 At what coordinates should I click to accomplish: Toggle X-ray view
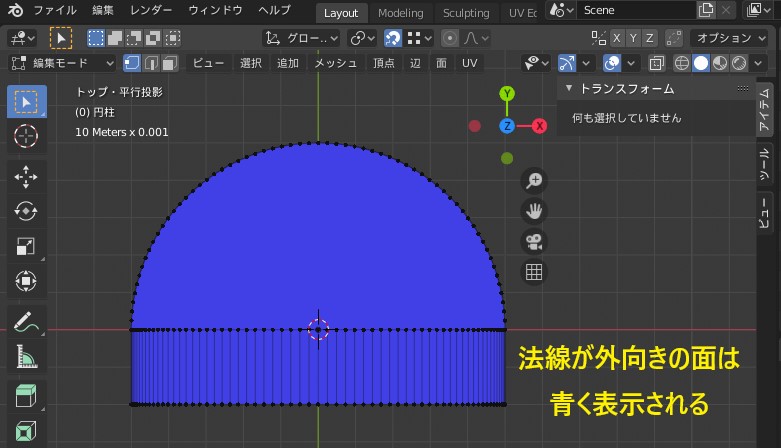pos(656,63)
